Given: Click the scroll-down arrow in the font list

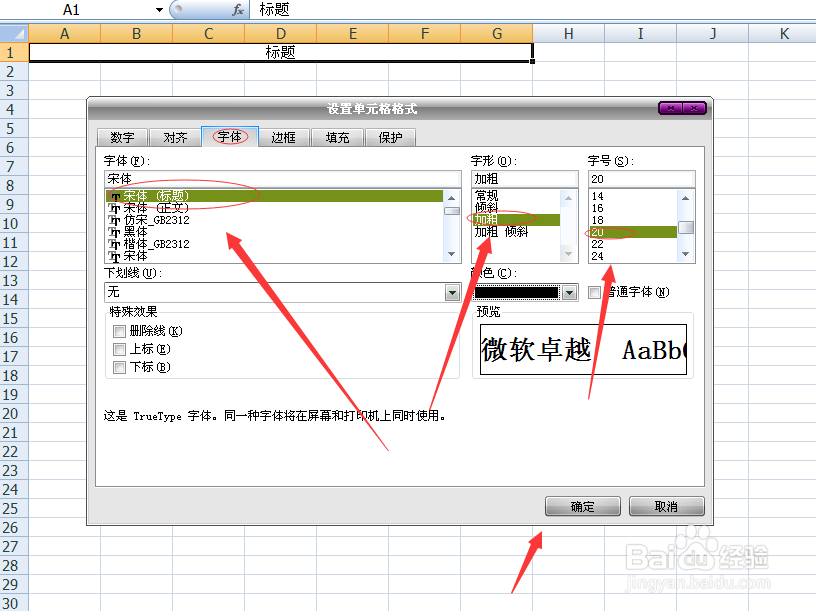Looking at the screenshot, I should click(x=451, y=253).
